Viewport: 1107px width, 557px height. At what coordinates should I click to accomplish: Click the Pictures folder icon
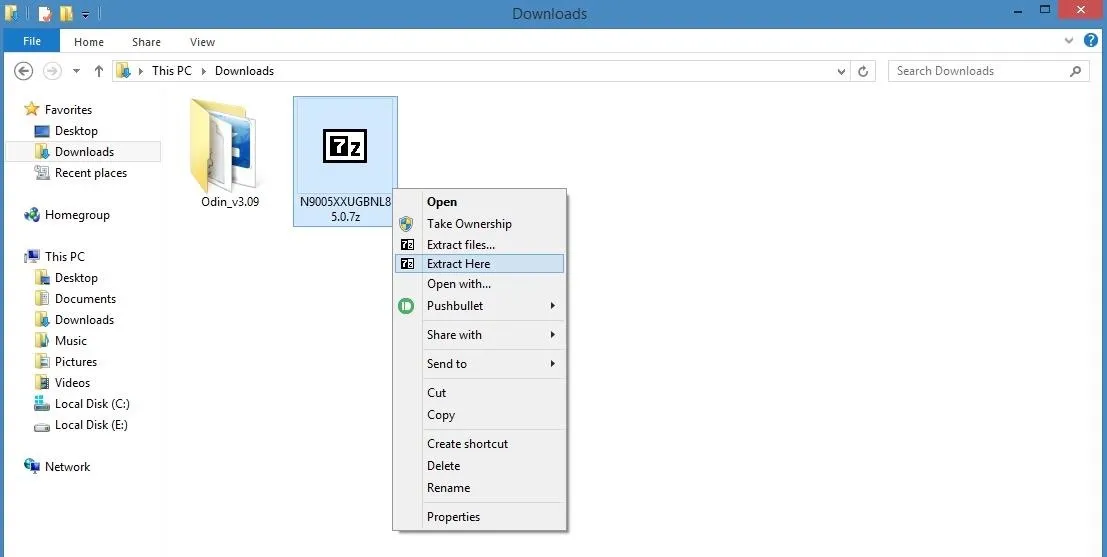(42, 361)
